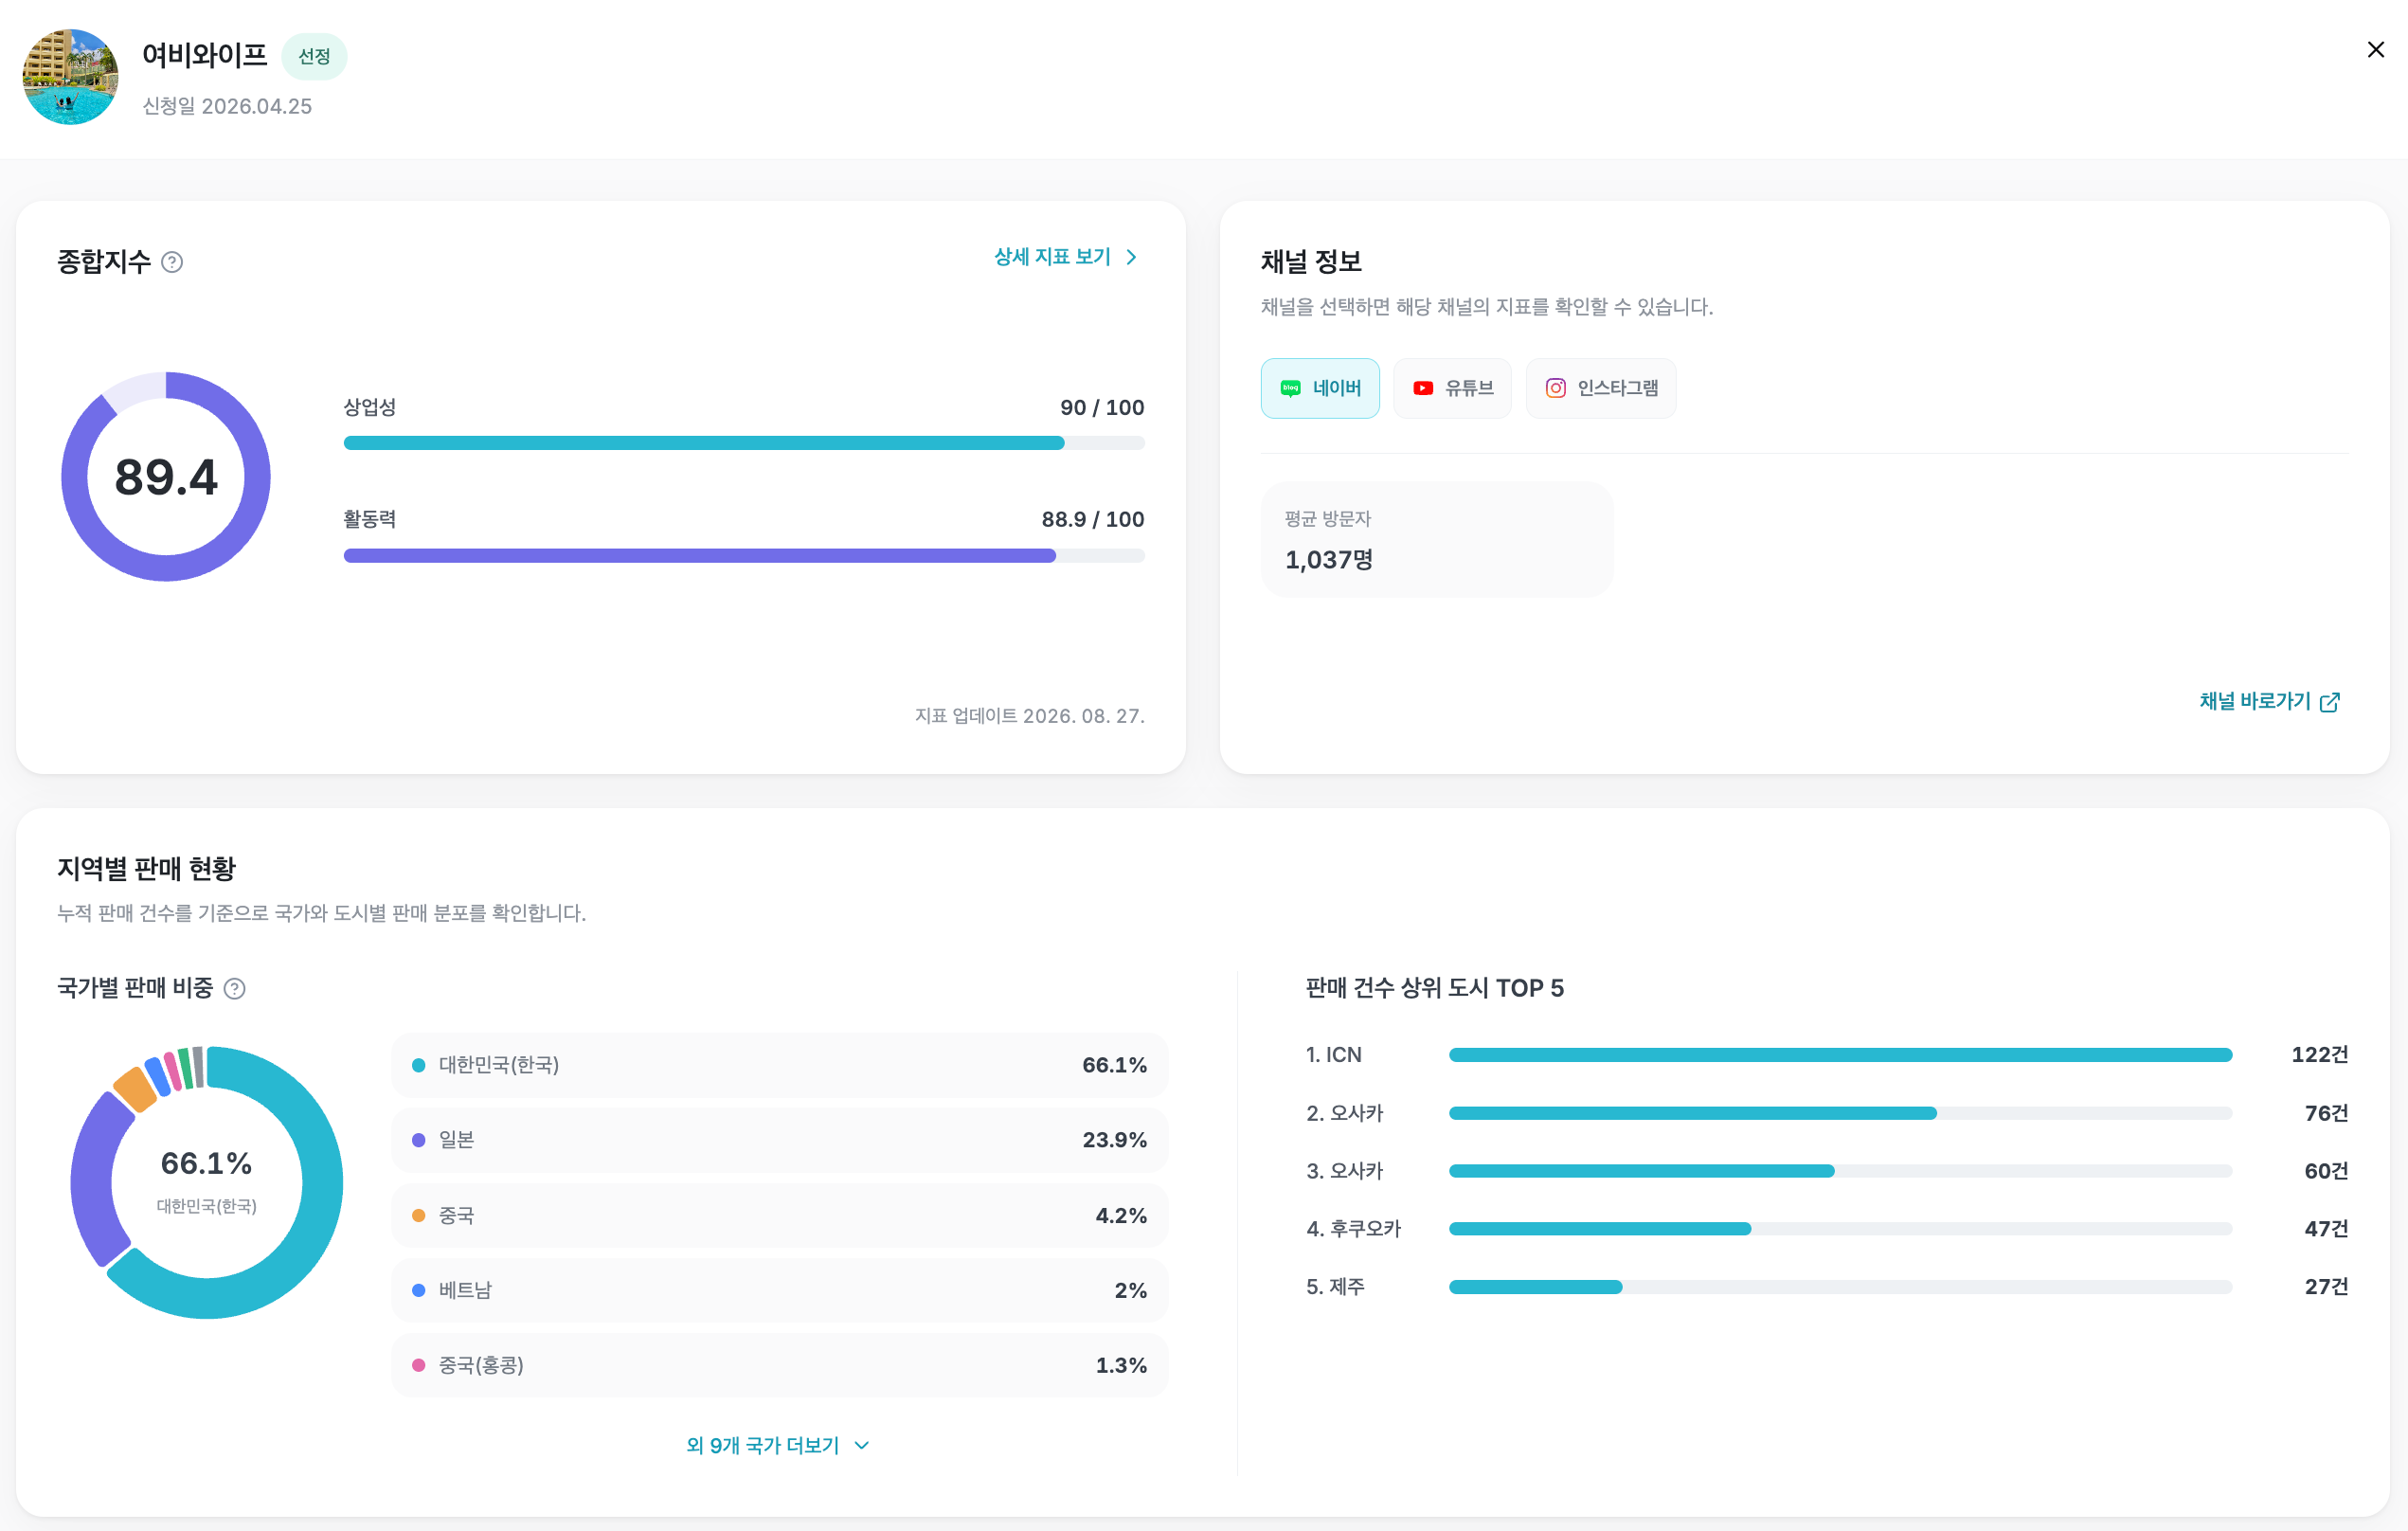Click the 채널 정보 heading
Image resolution: width=2408 pixels, height=1531 pixels.
(x=1311, y=262)
